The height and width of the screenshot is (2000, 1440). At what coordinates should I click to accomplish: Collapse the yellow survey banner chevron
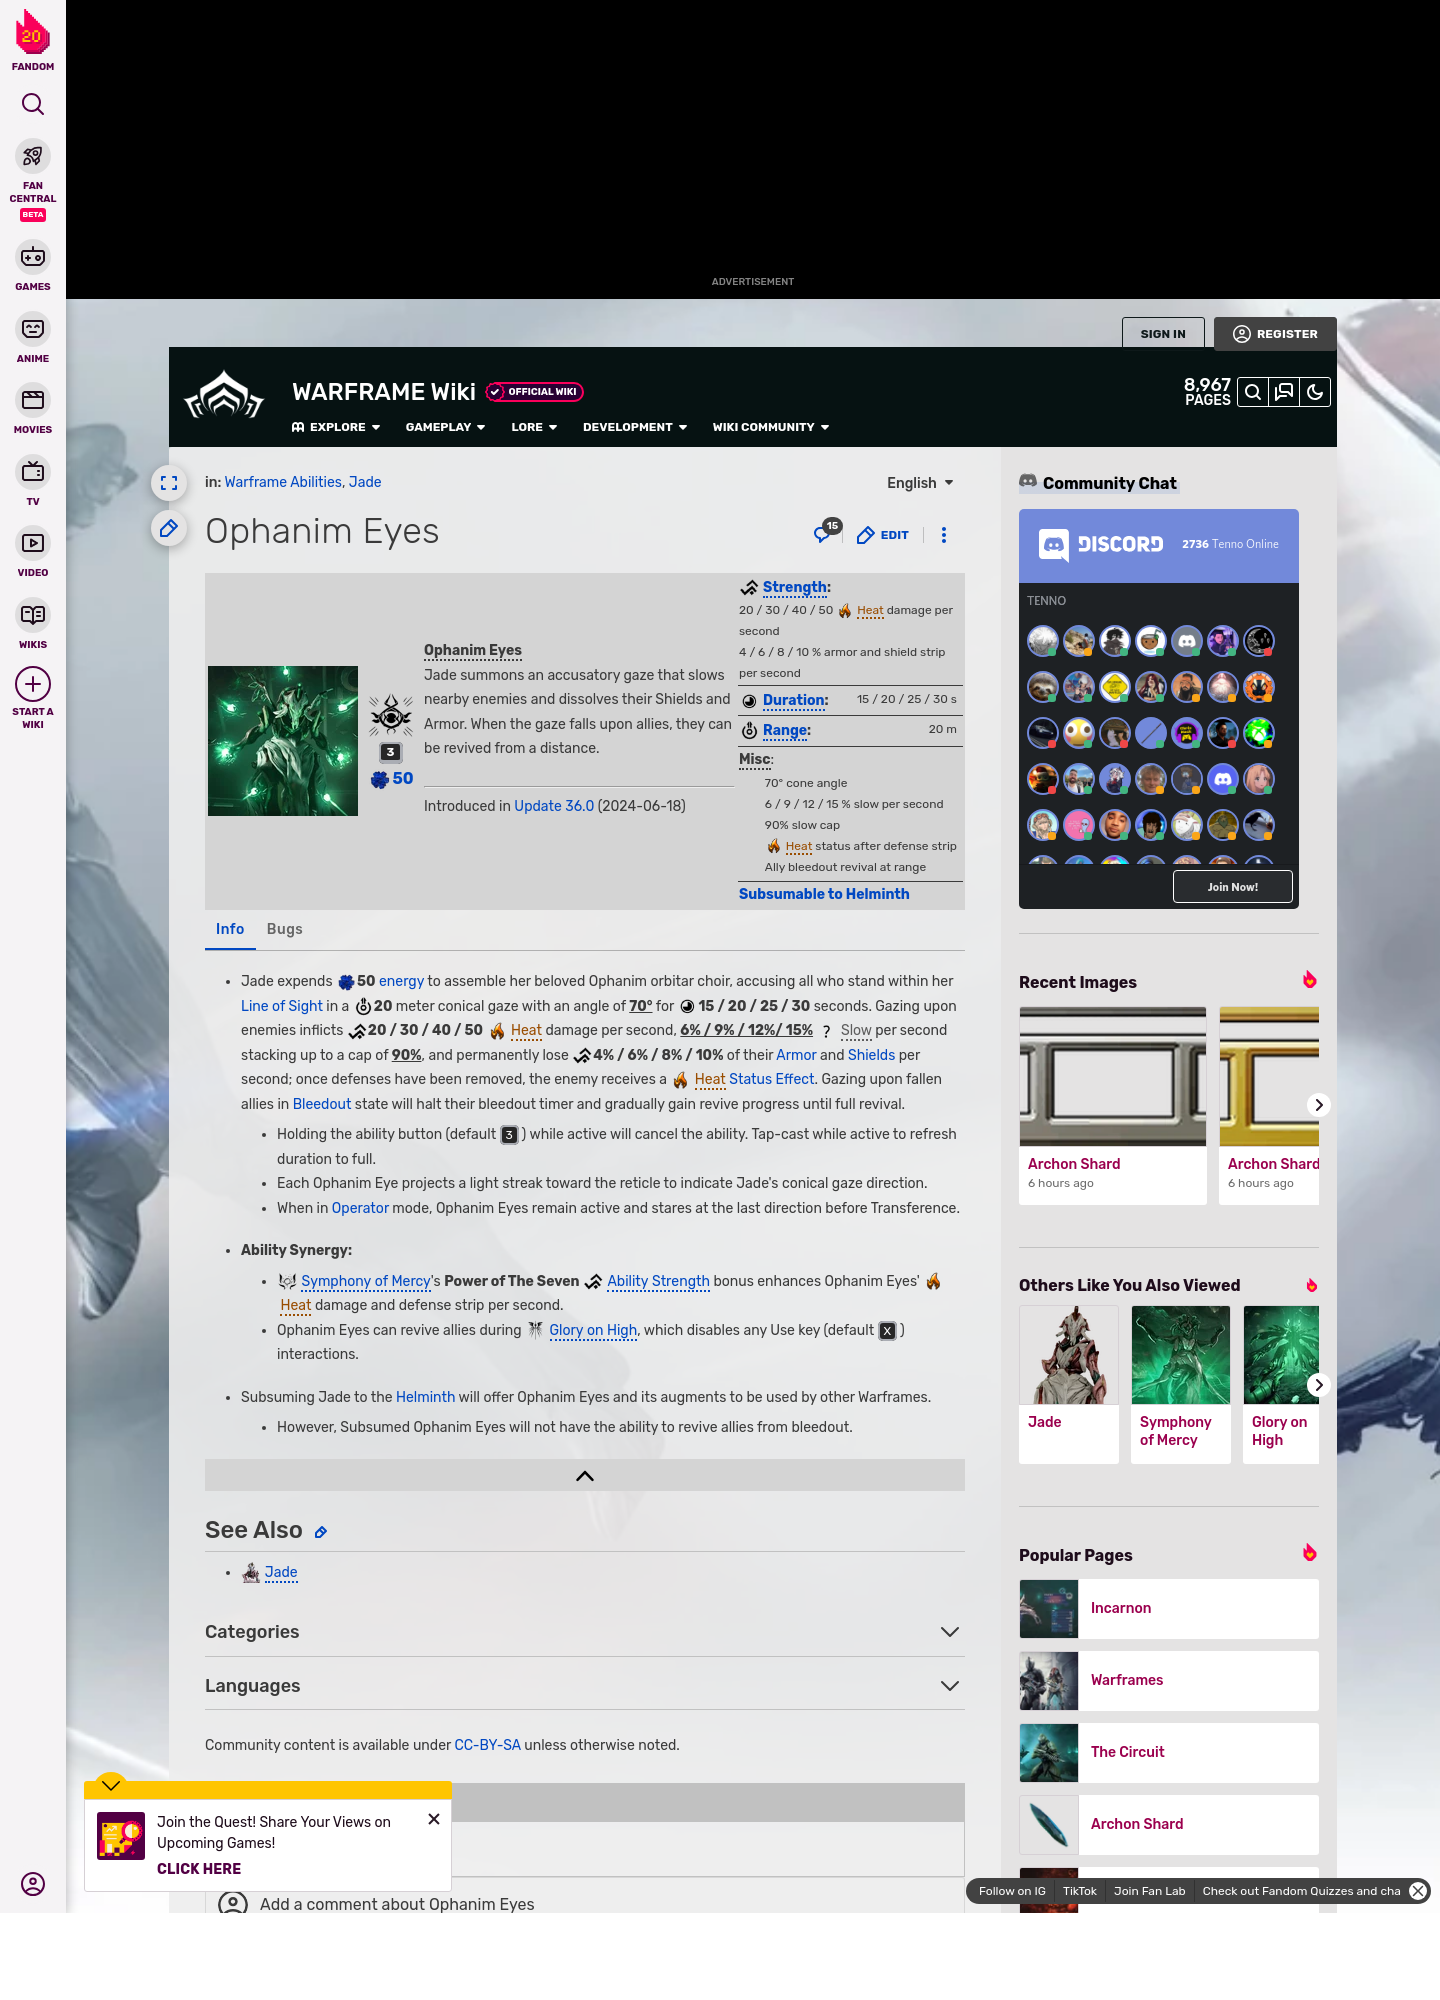(111, 1785)
